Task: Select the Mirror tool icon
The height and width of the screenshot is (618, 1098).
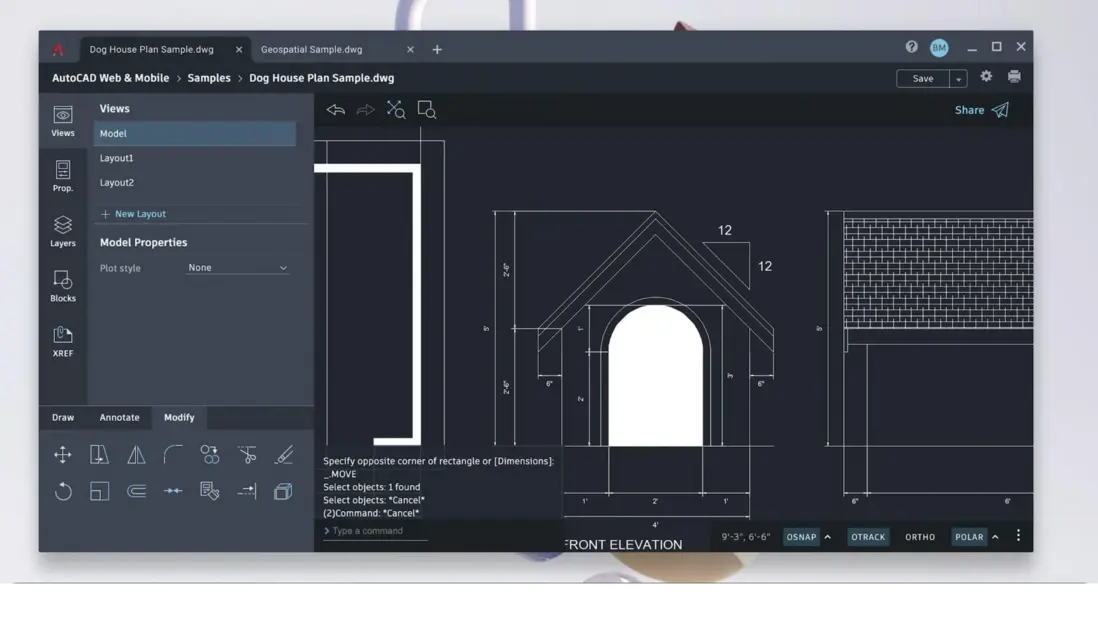Action: pos(136,455)
